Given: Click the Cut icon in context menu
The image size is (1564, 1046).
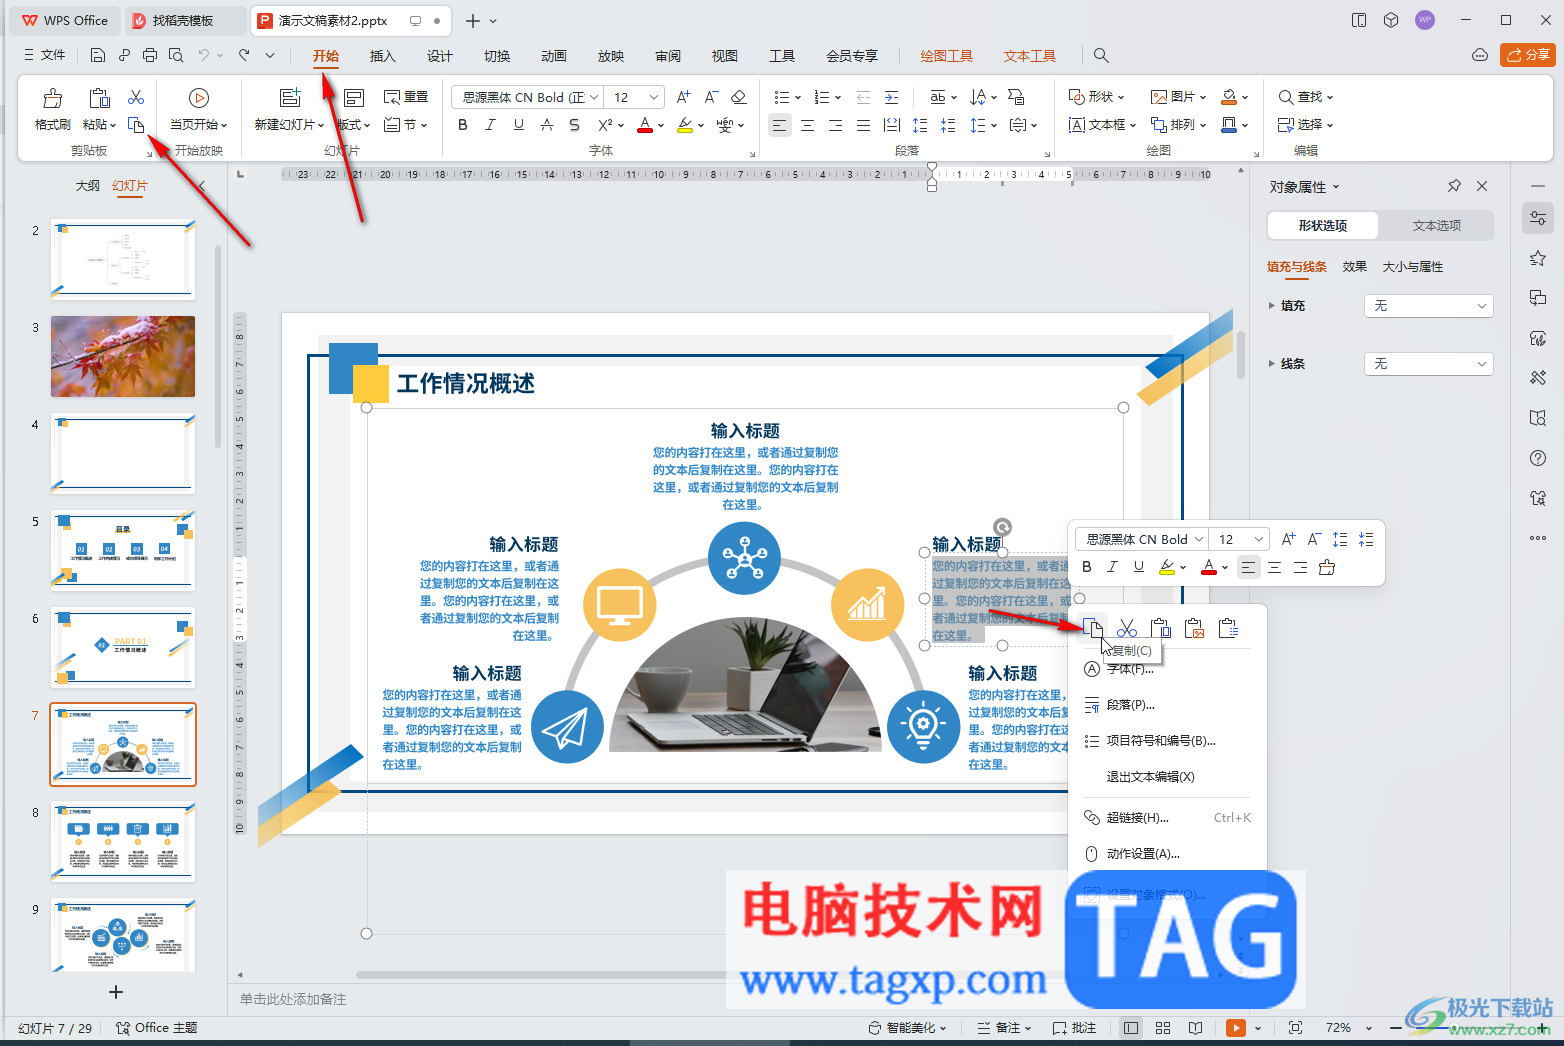Looking at the screenshot, I should [x=1127, y=628].
